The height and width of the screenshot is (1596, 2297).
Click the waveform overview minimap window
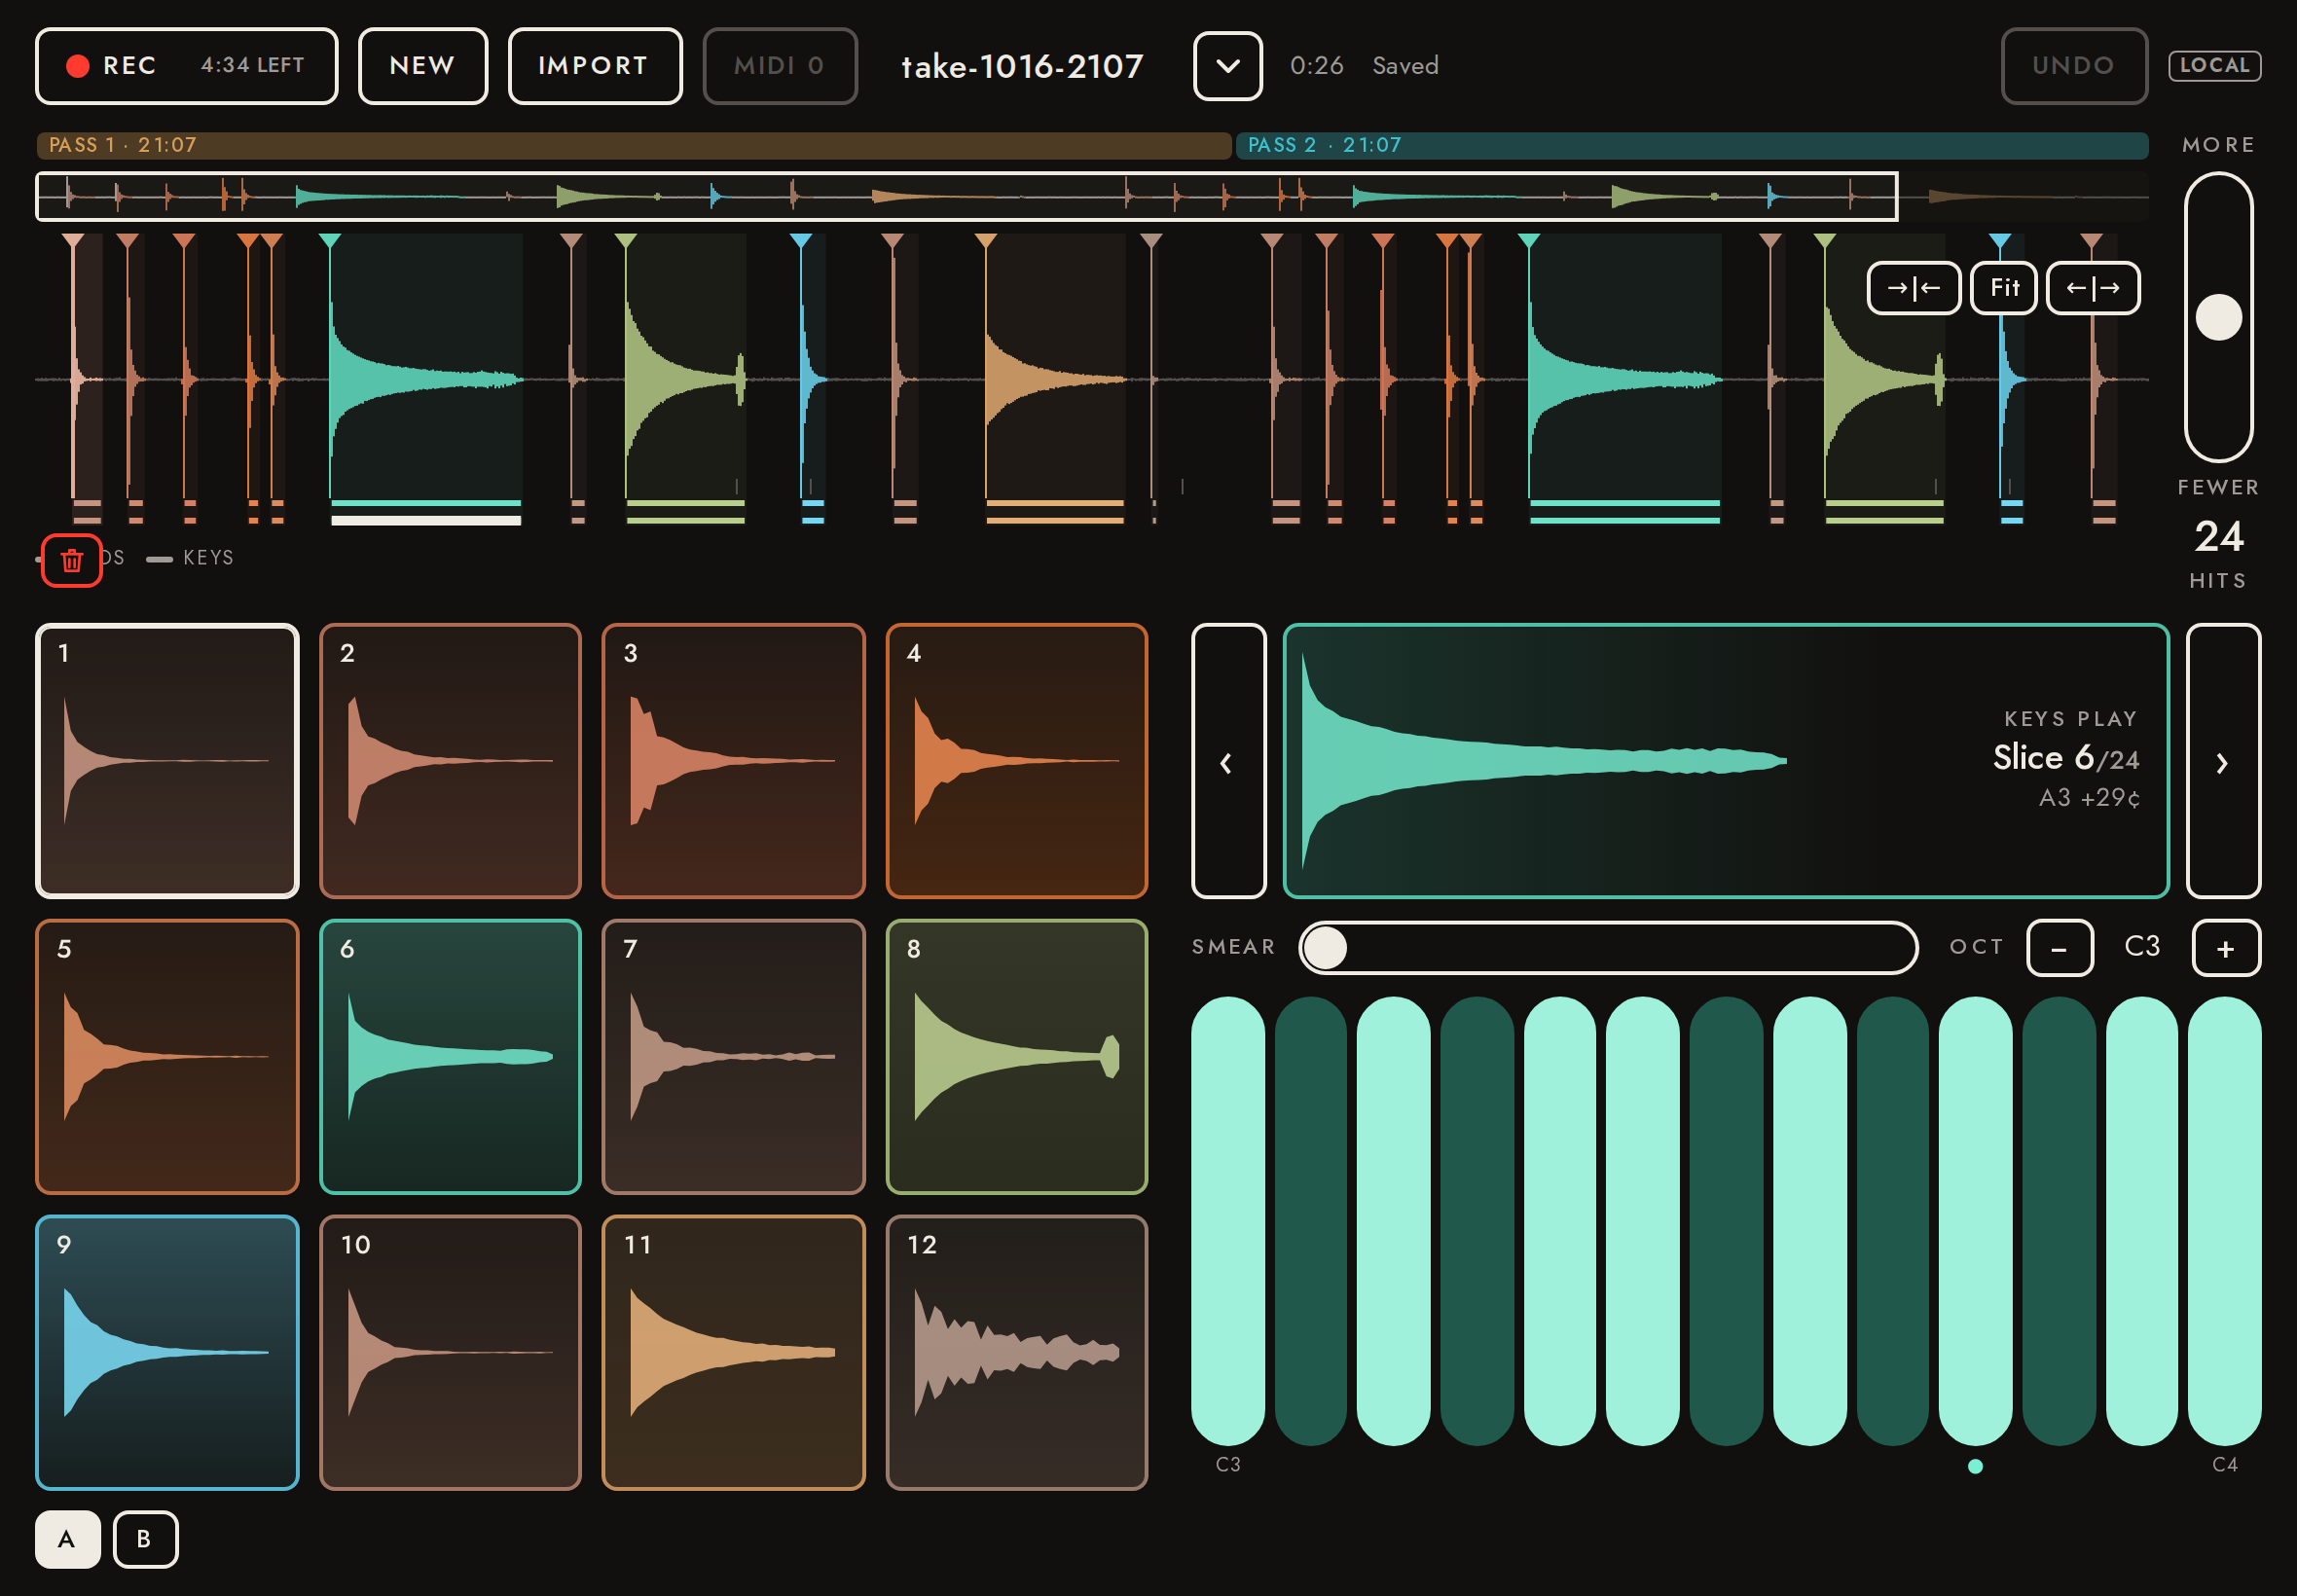click(967, 196)
